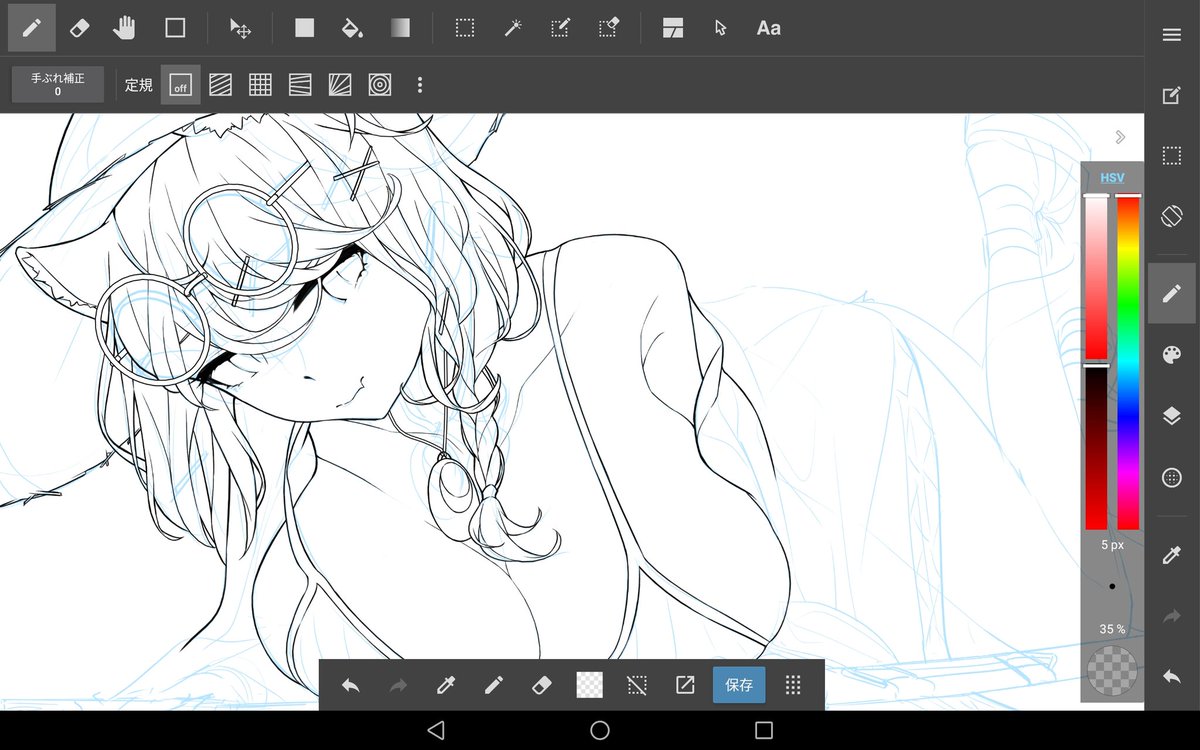
Task: Select the Panel divide tool
Action: click(x=672, y=28)
